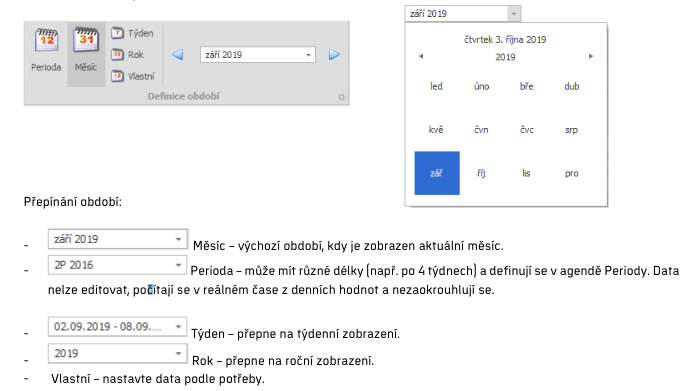Select month bře in the calendar
Image resolution: width=682 pixels, height=391 pixels.
pyautogui.click(x=526, y=86)
